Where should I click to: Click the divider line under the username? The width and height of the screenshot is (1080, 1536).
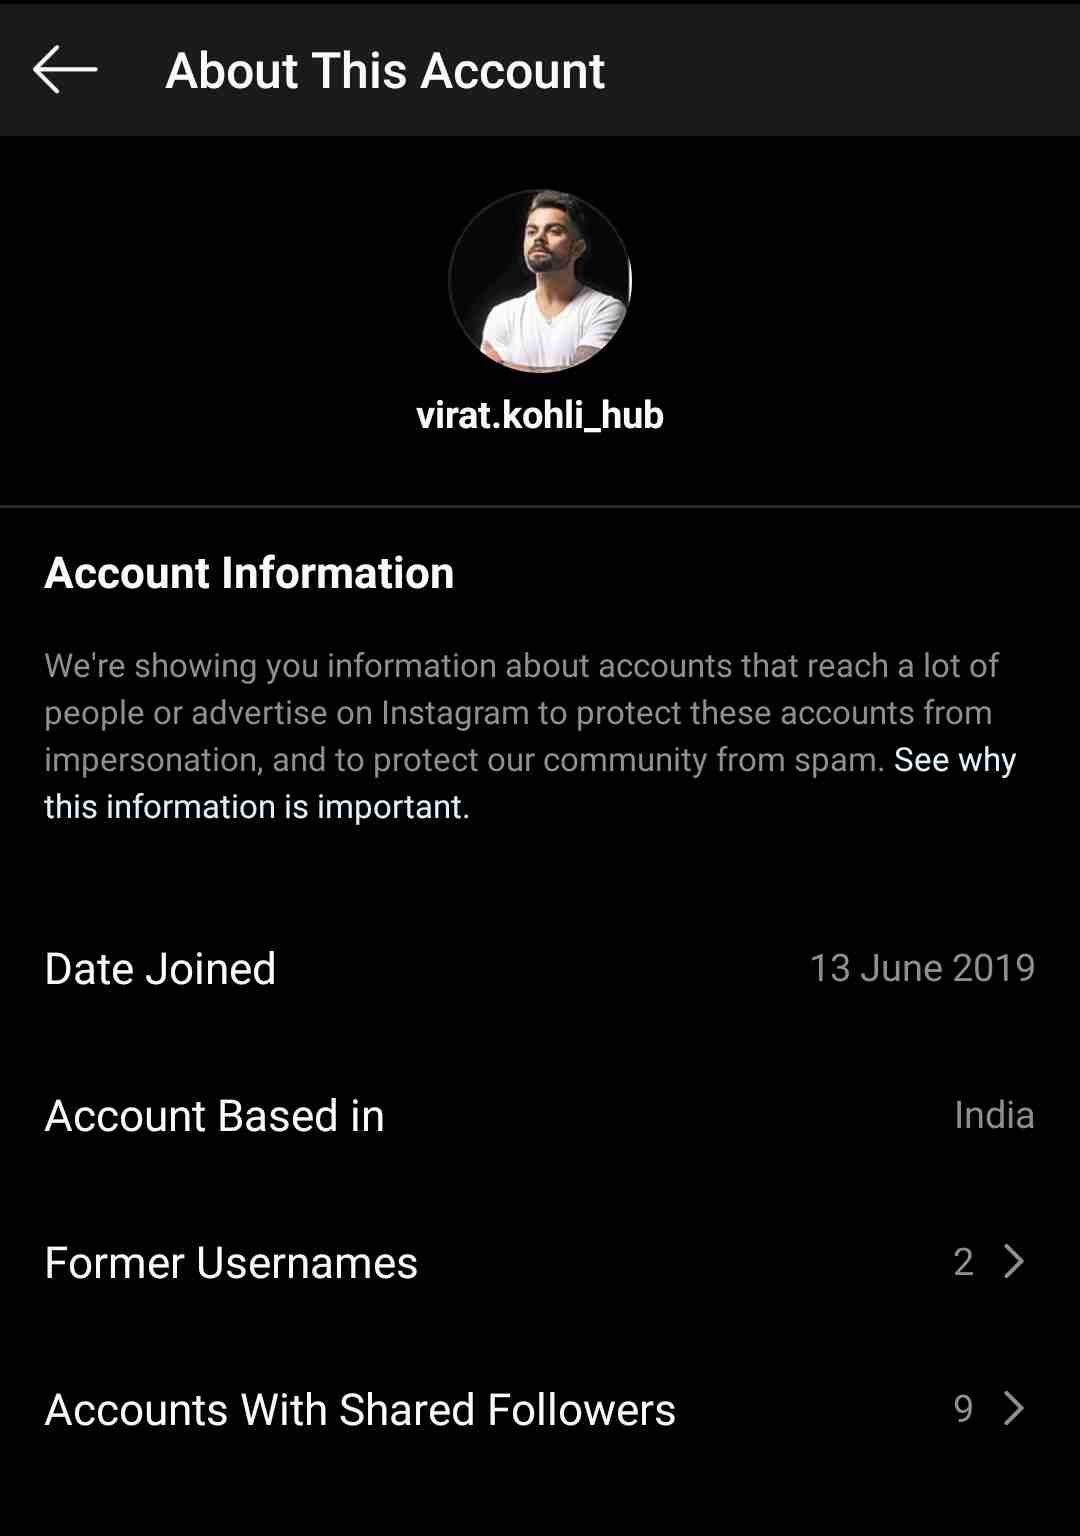pyautogui.click(x=540, y=507)
